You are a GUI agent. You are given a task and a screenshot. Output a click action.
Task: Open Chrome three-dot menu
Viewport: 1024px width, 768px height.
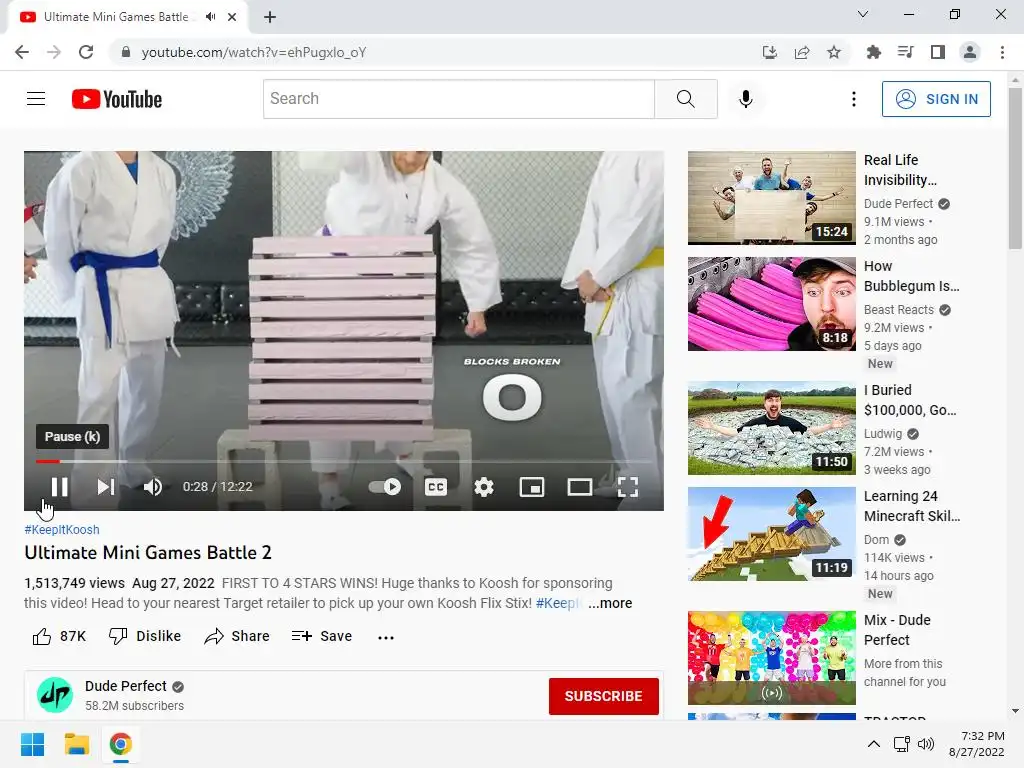(1002, 52)
